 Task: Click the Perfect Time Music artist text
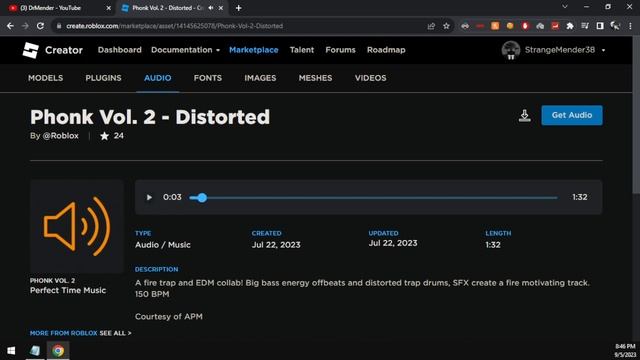68,291
